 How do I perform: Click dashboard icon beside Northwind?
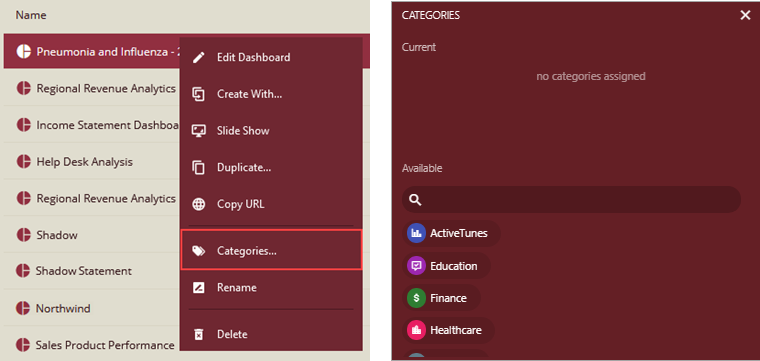[23, 308]
